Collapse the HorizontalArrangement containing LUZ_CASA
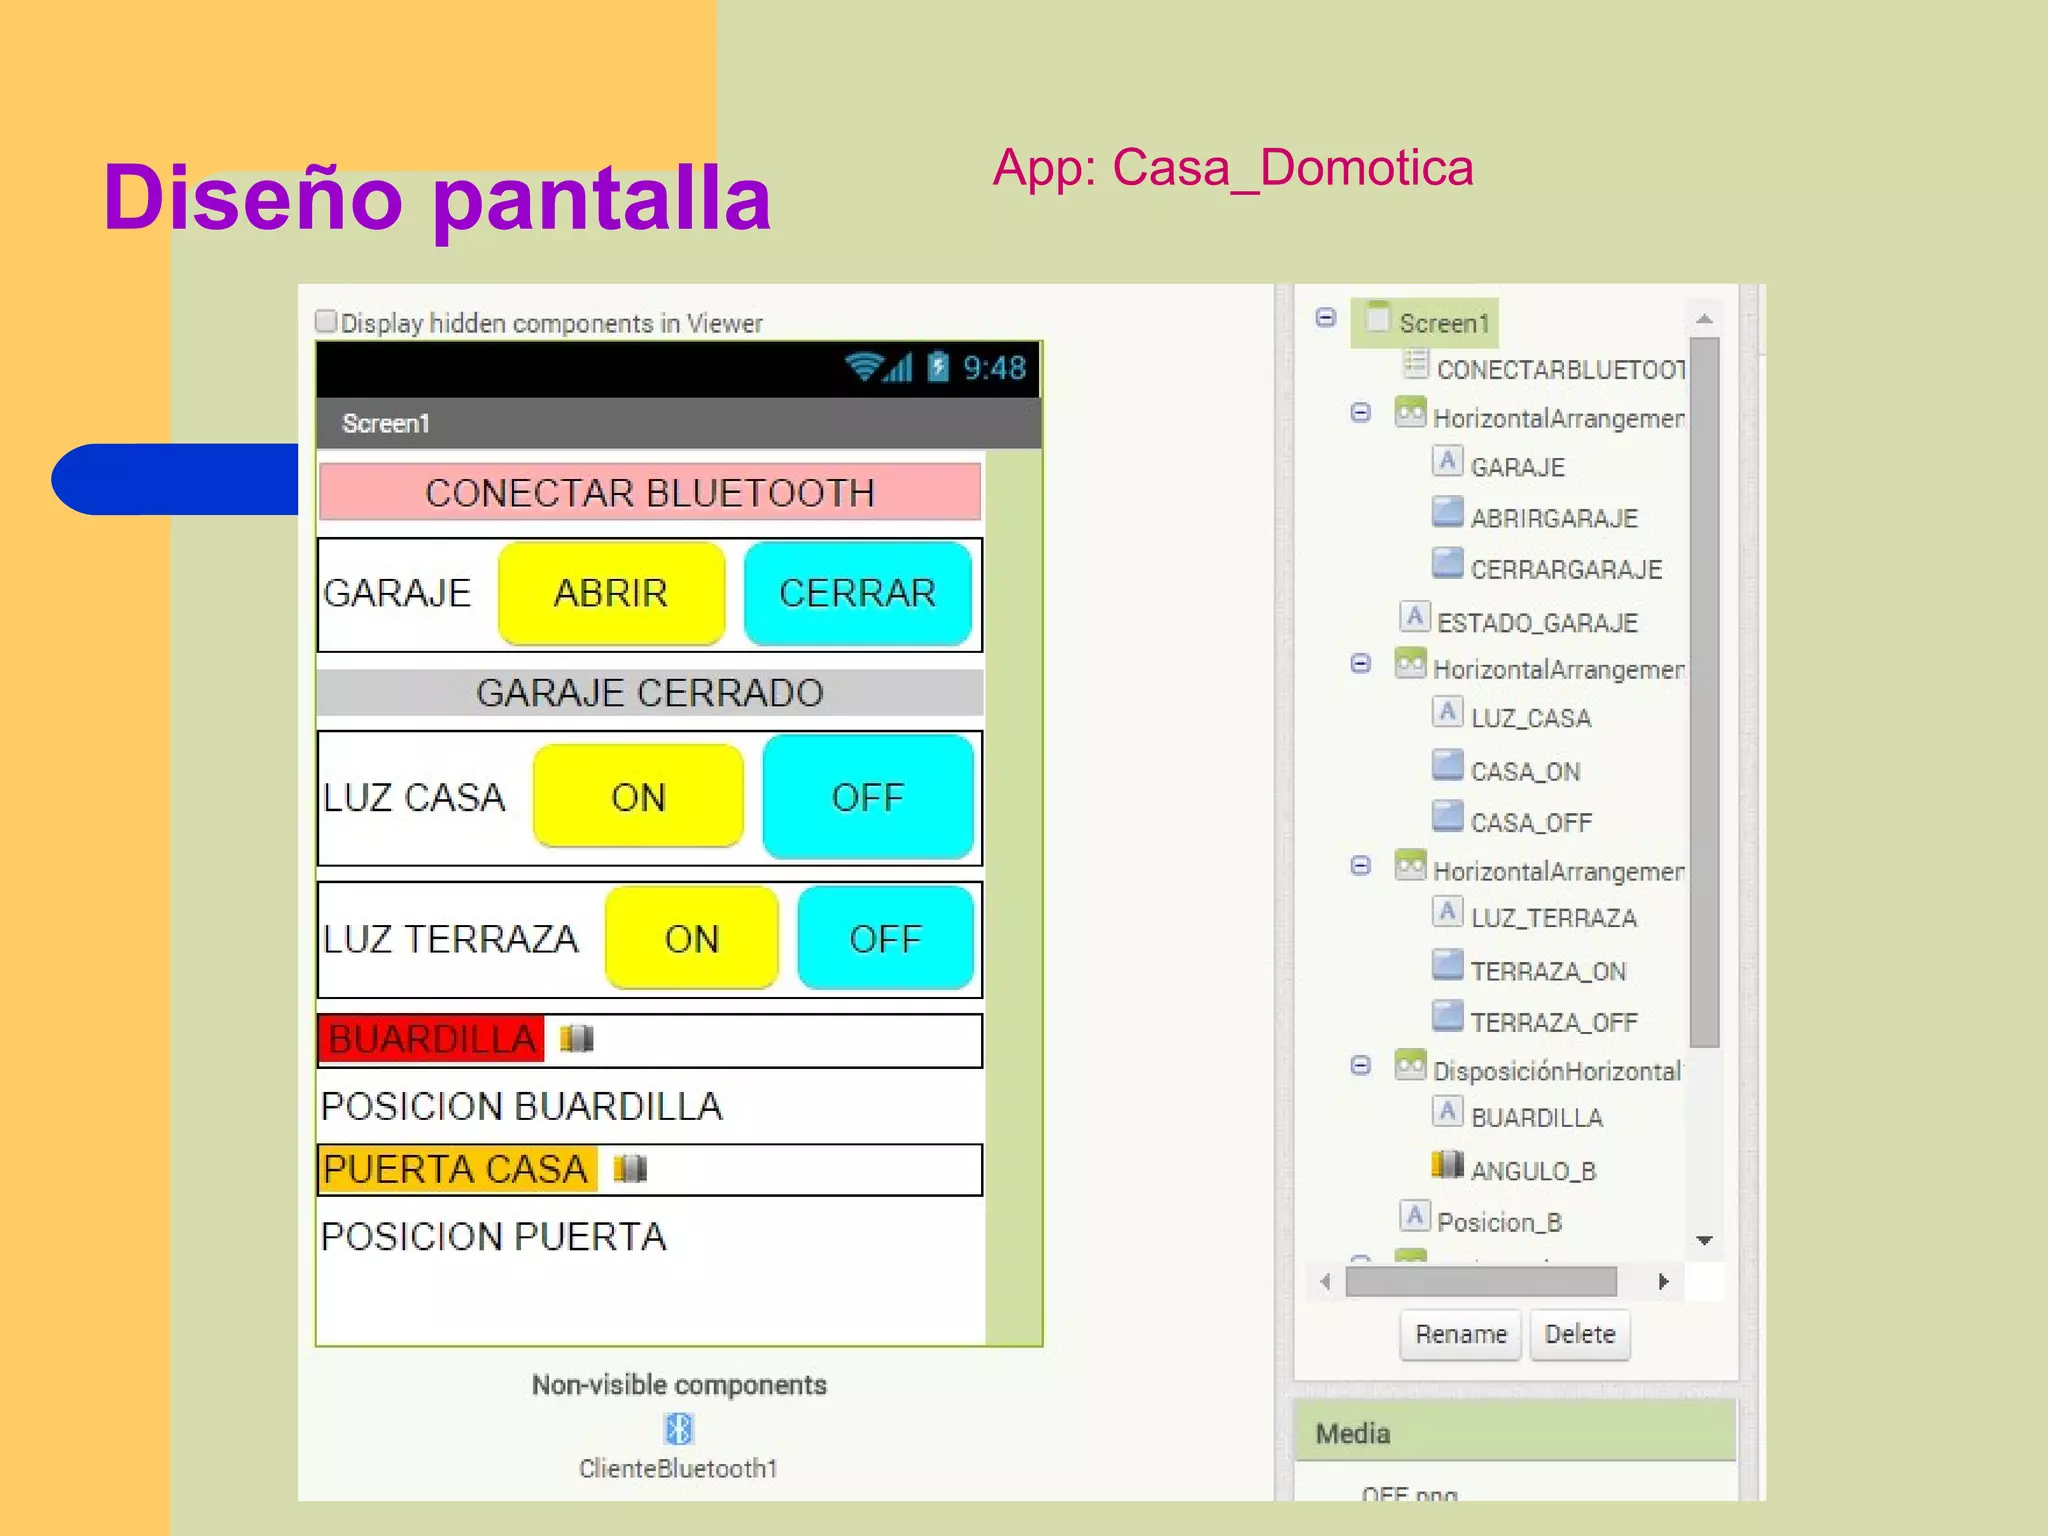 [1360, 664]
